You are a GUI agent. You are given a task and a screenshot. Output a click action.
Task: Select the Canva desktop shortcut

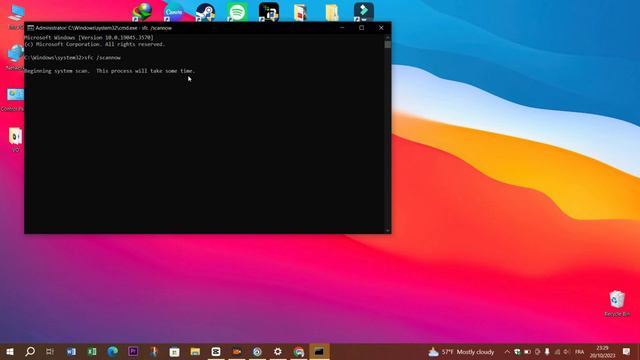pos(173,11)
